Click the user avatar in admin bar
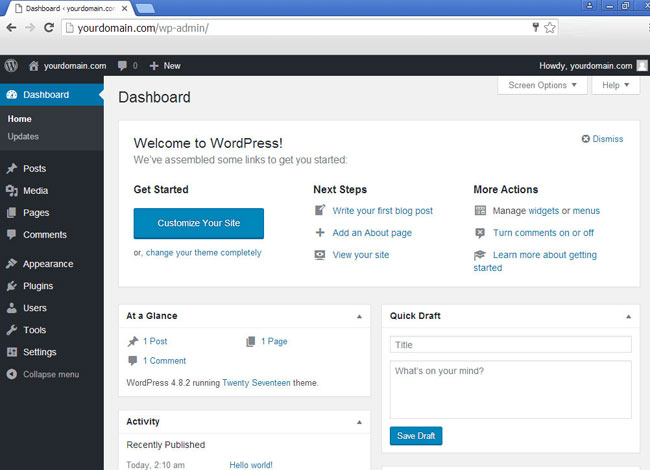650x470 pixels. click(x=642, y=65)
